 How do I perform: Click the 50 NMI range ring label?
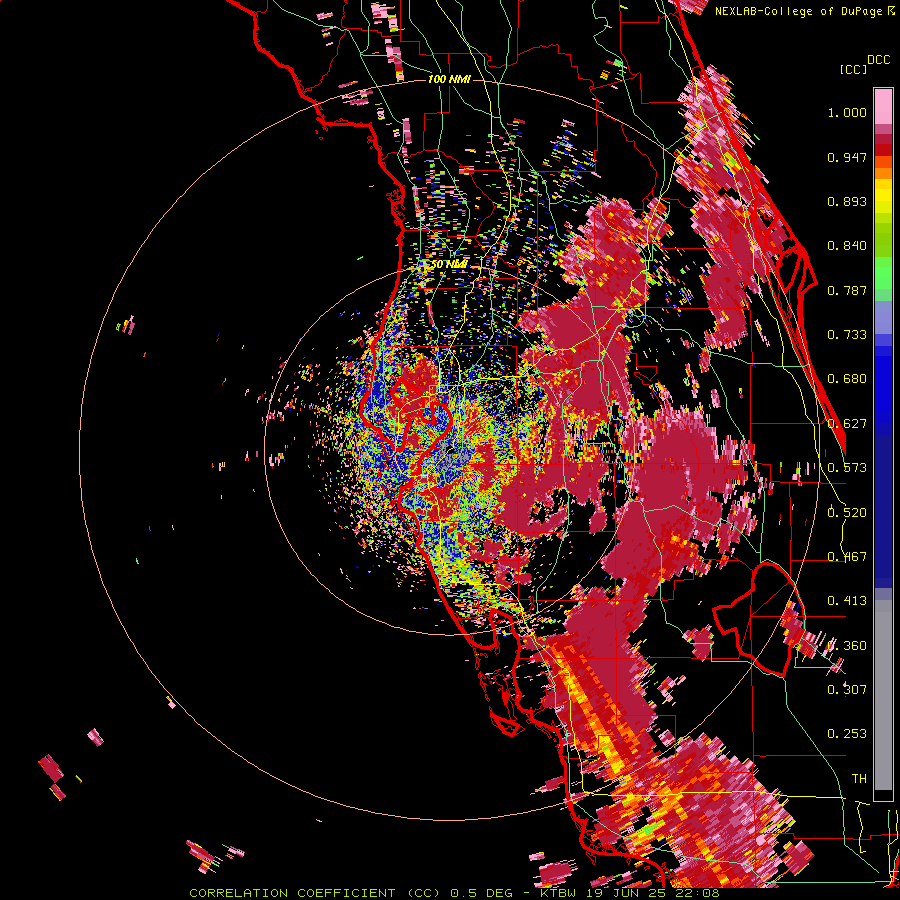(449, 265)
